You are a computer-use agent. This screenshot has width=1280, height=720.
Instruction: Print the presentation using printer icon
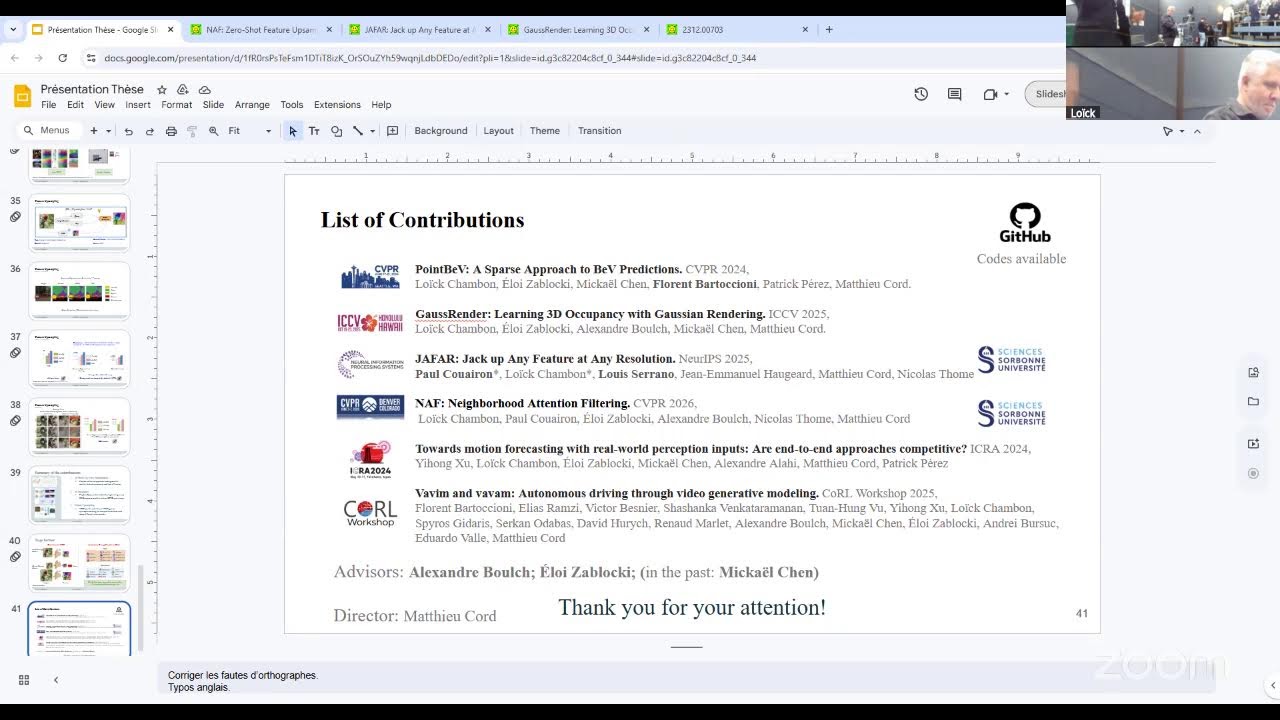click(171, 131)
